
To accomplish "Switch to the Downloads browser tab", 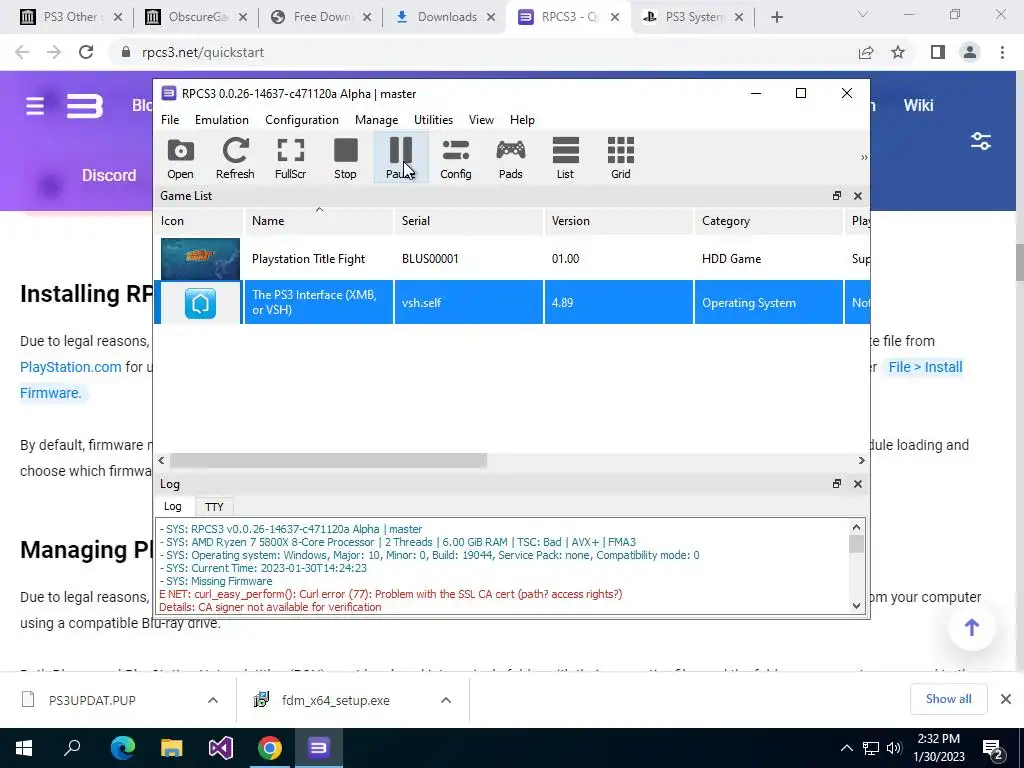I will coord(446,17).
